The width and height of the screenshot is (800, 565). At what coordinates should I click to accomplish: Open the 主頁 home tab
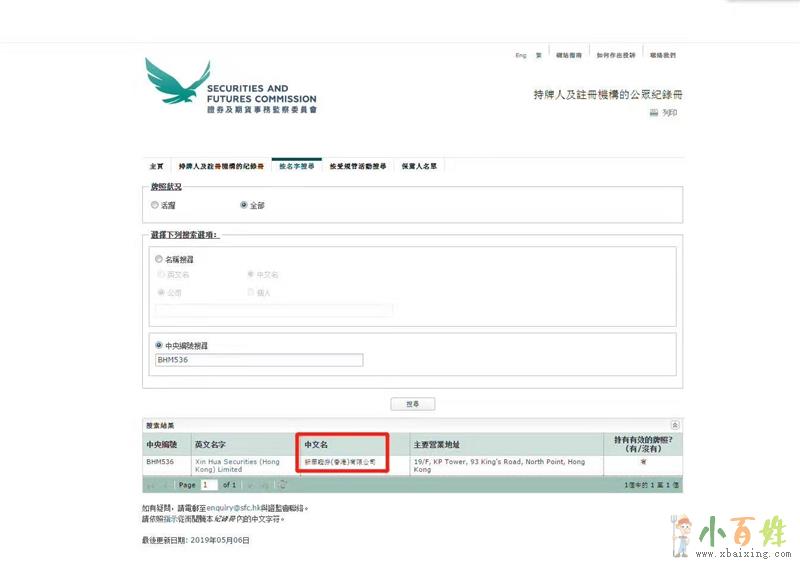coord(156,166)
